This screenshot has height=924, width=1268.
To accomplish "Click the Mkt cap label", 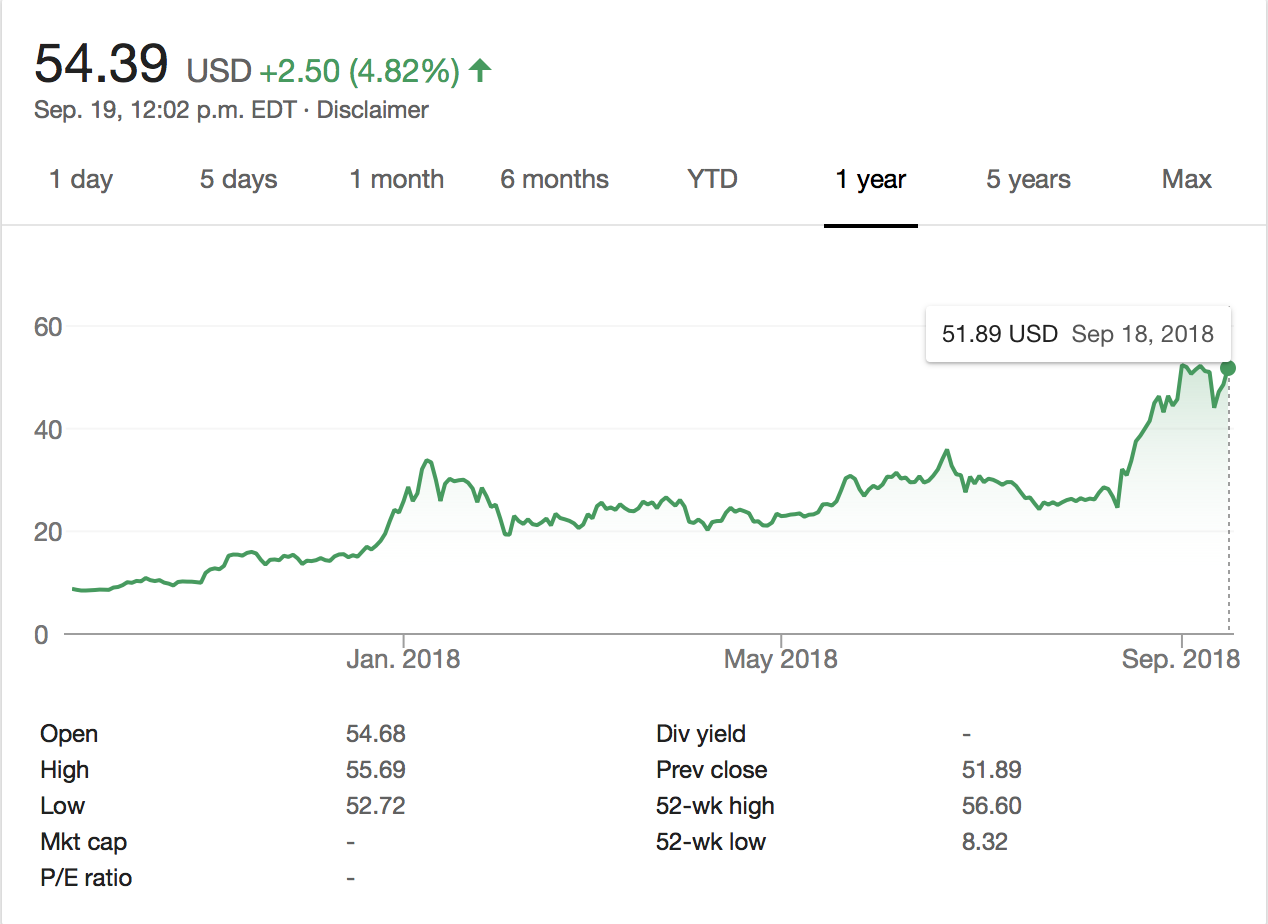I will click(x=83, y=842).
